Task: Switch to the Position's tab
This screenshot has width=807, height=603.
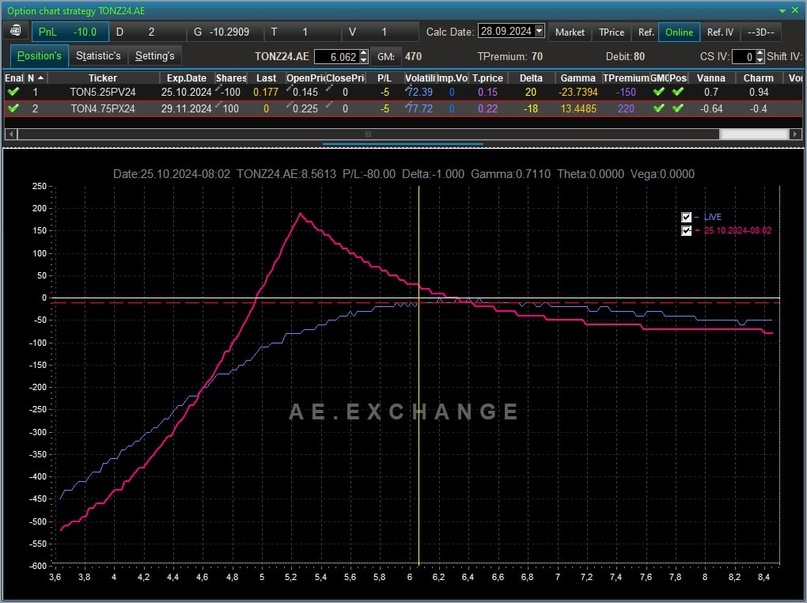Action: click(39, 56)
